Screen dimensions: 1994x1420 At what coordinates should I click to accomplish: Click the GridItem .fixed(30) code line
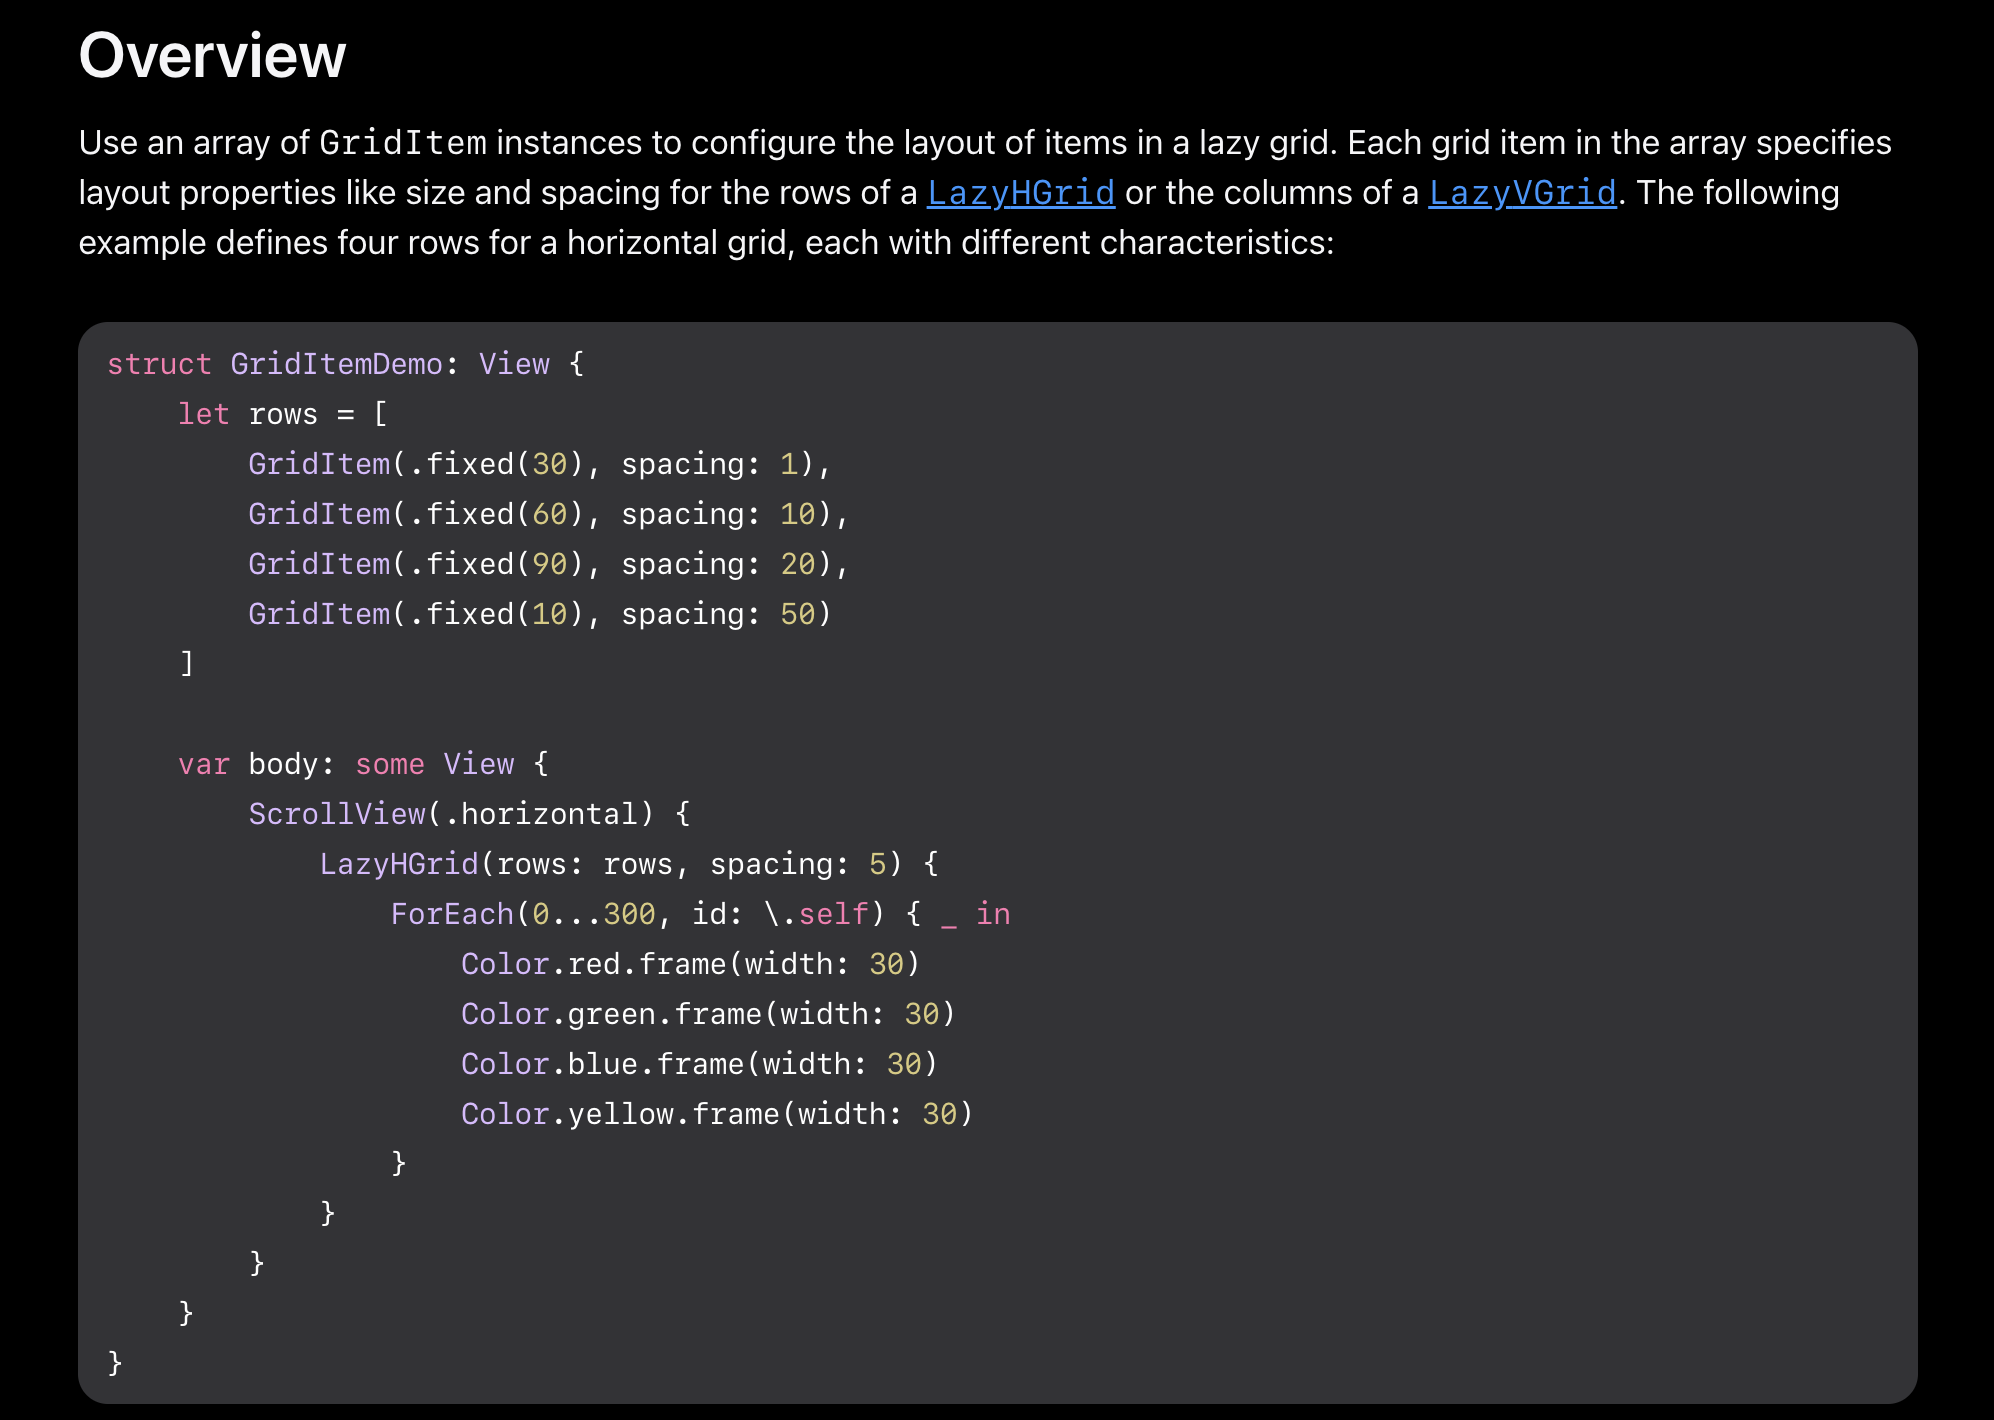click(x=539, y=464)
